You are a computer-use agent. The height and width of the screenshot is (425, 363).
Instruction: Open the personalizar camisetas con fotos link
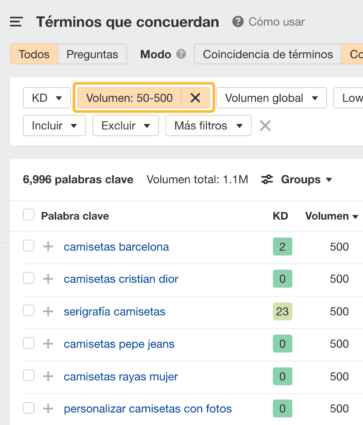point(147,408)
